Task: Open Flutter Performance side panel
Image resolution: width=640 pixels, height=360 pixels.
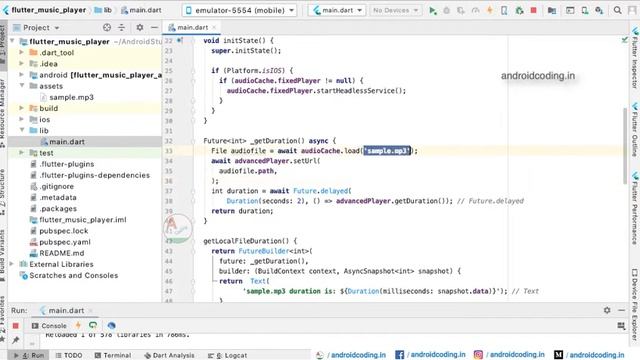Action: 635,209
